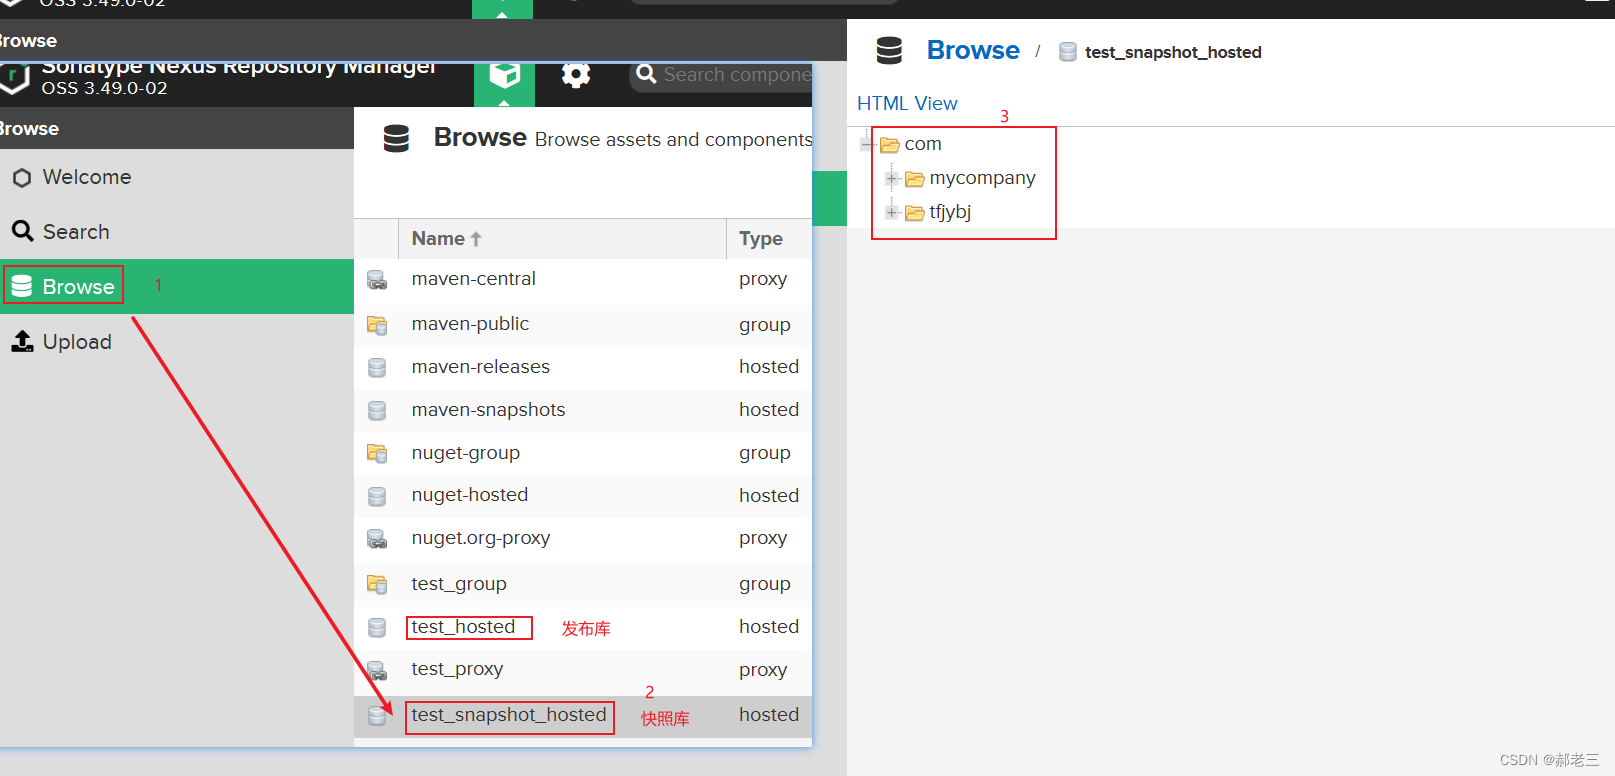This screenshot has width=1615, height=776.
Task: Collapse the com folder node
Action: pos(868,145)
